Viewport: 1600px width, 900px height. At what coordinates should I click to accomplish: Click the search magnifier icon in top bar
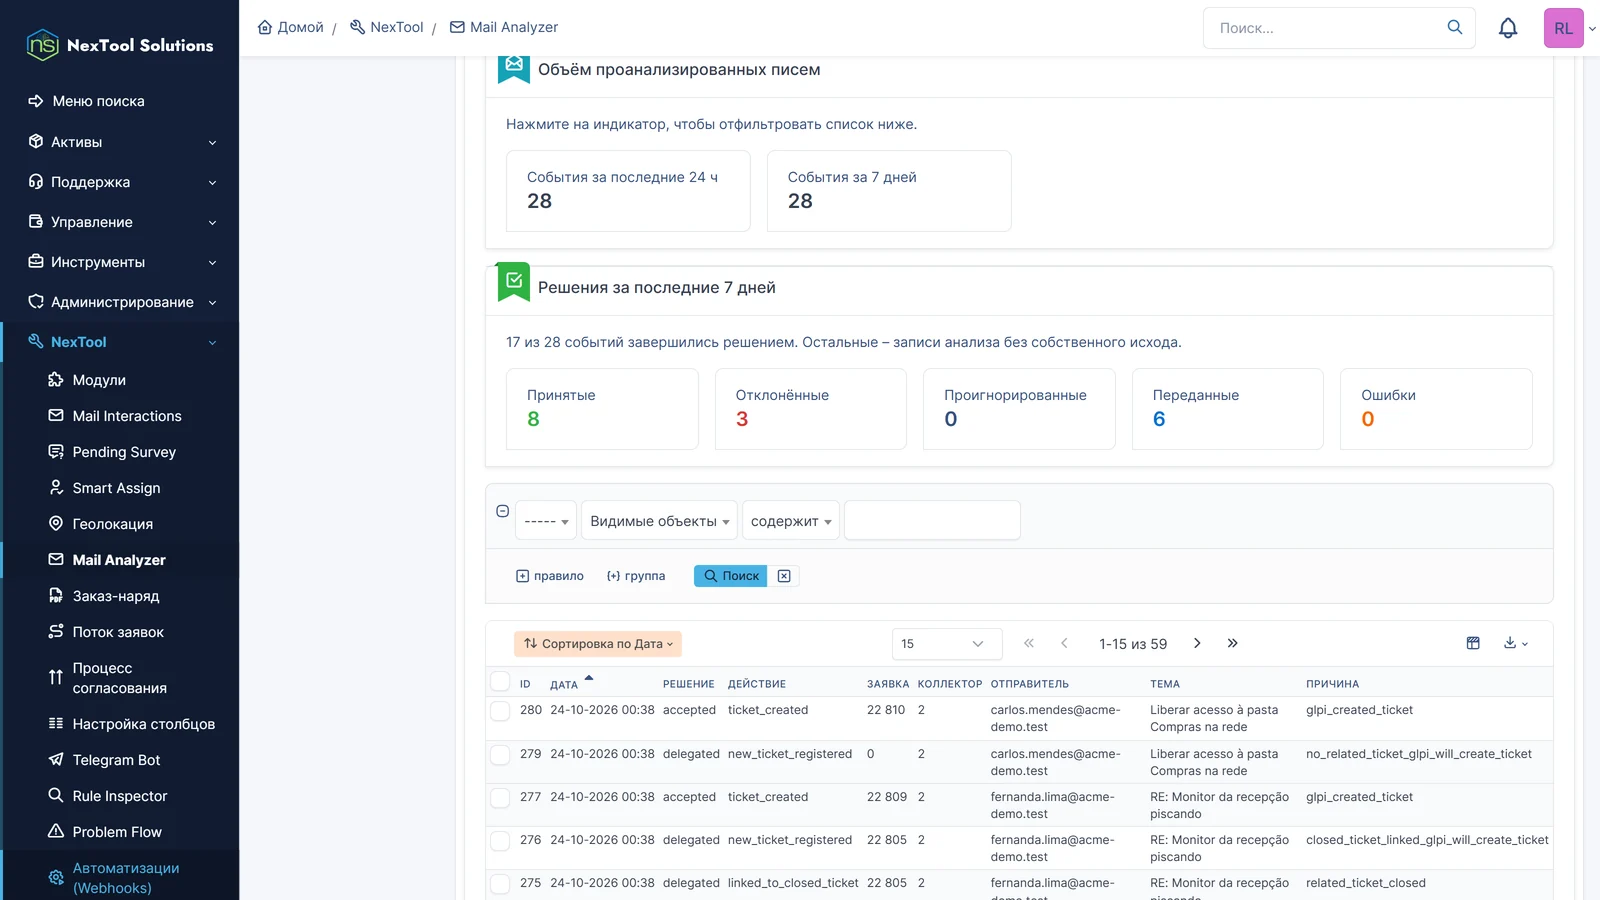1455,27
